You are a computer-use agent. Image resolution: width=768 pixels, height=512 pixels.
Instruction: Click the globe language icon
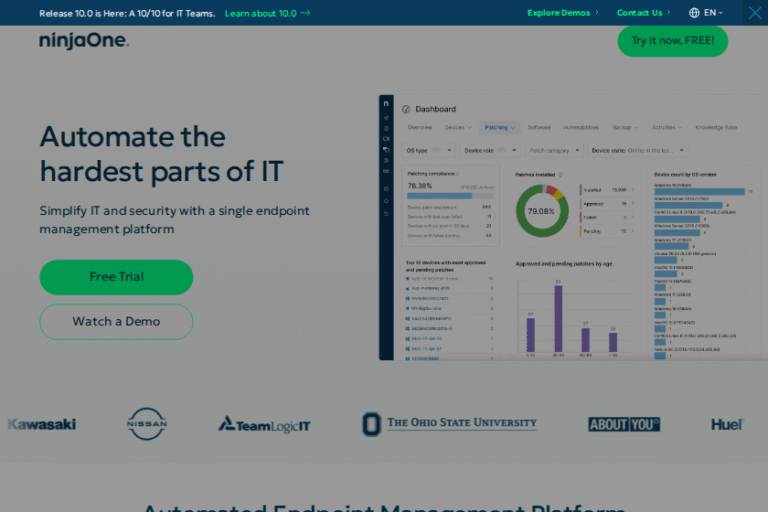point(695,13)
